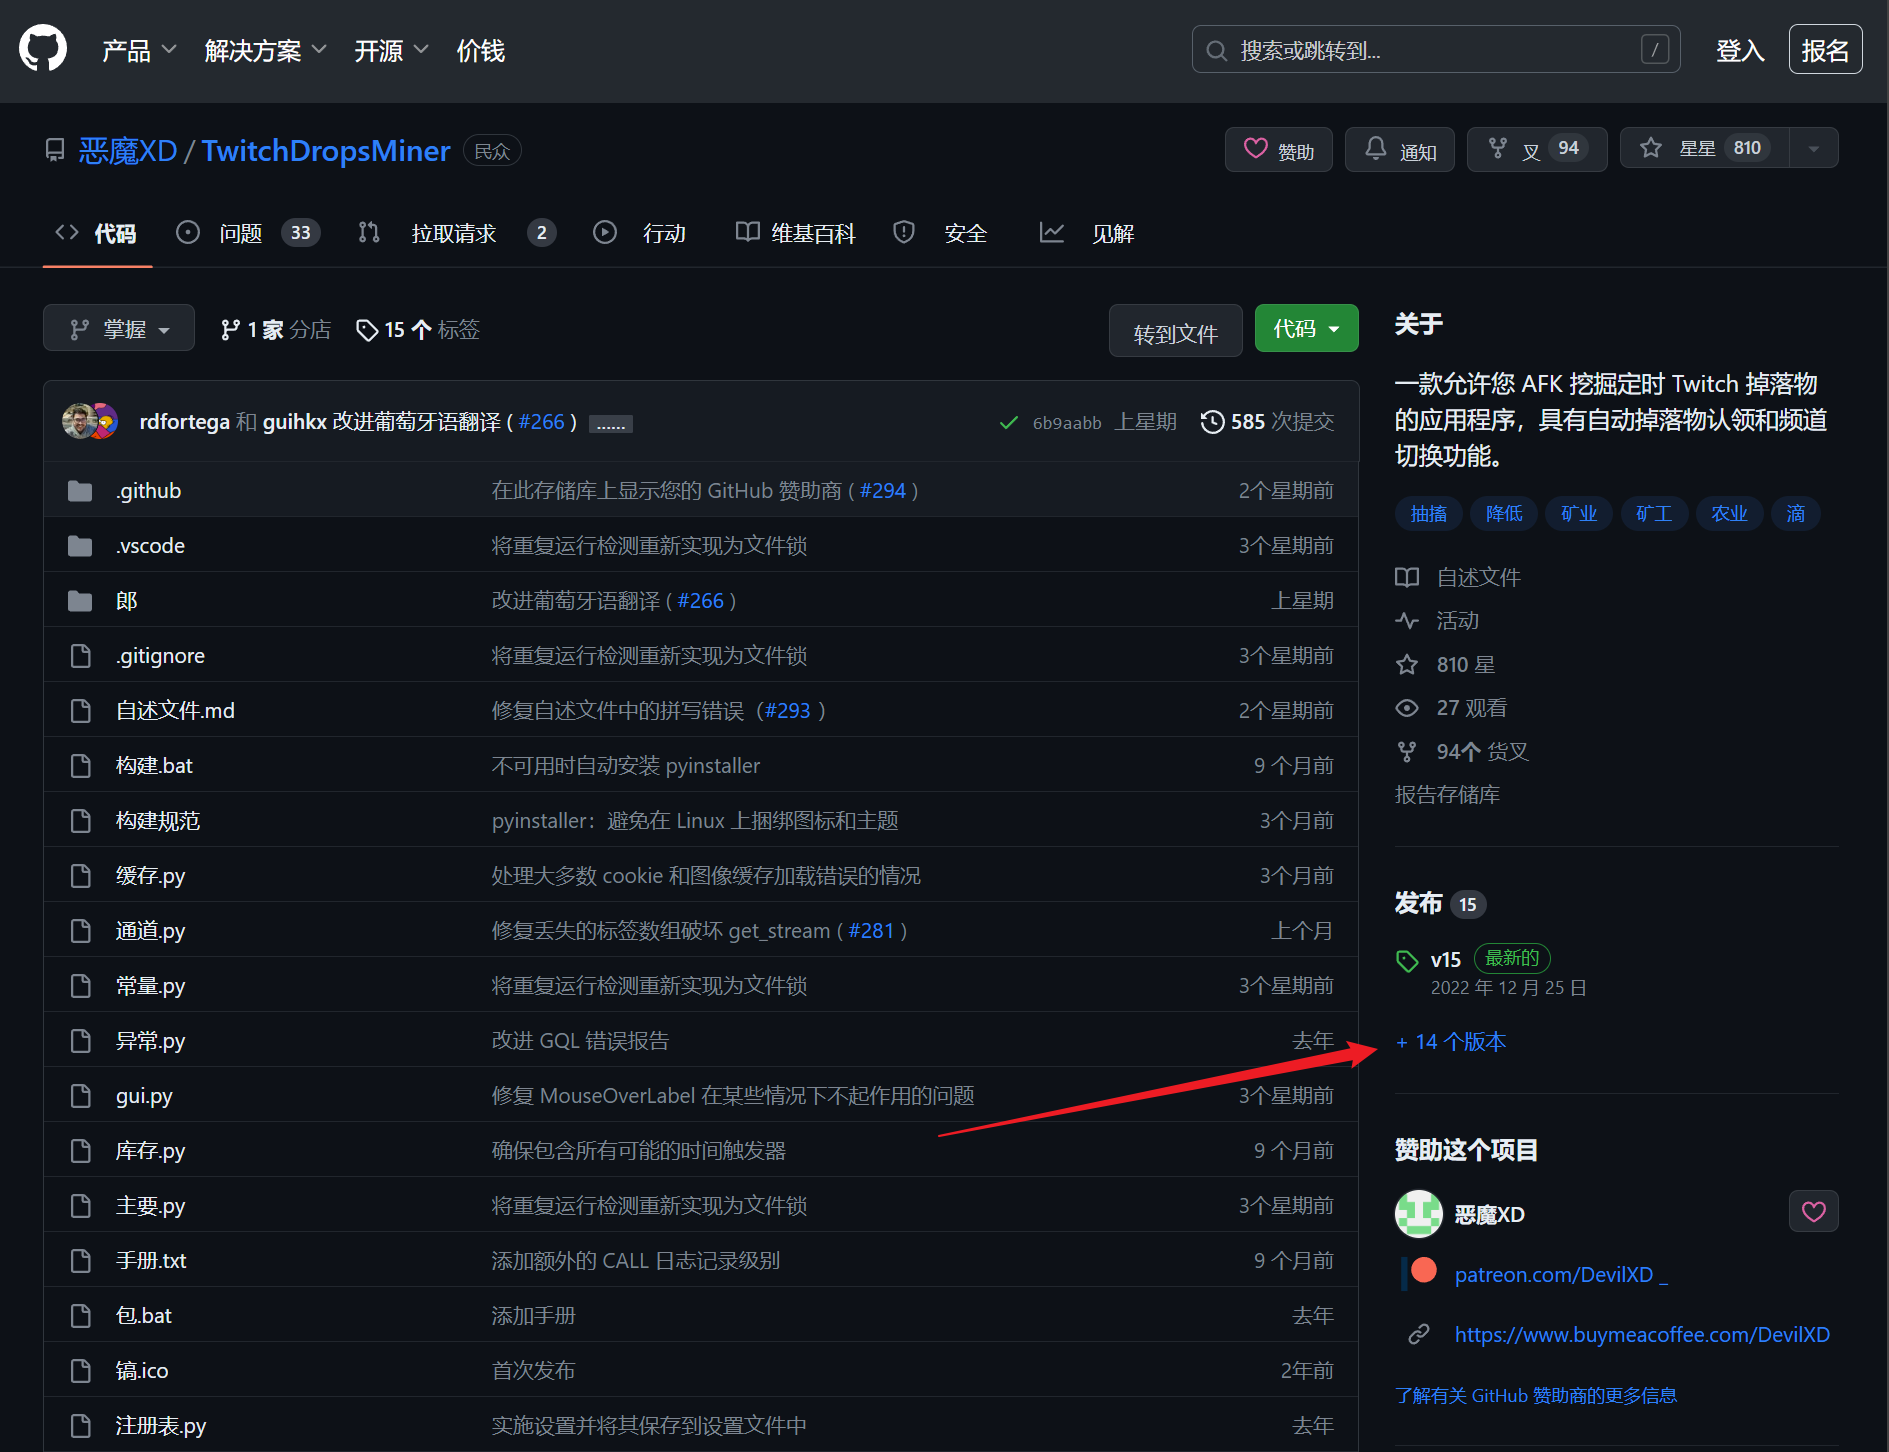View 810 星 stargazers star icon
This screenshot has height=1452, width=1889.
click(1407, 664)
